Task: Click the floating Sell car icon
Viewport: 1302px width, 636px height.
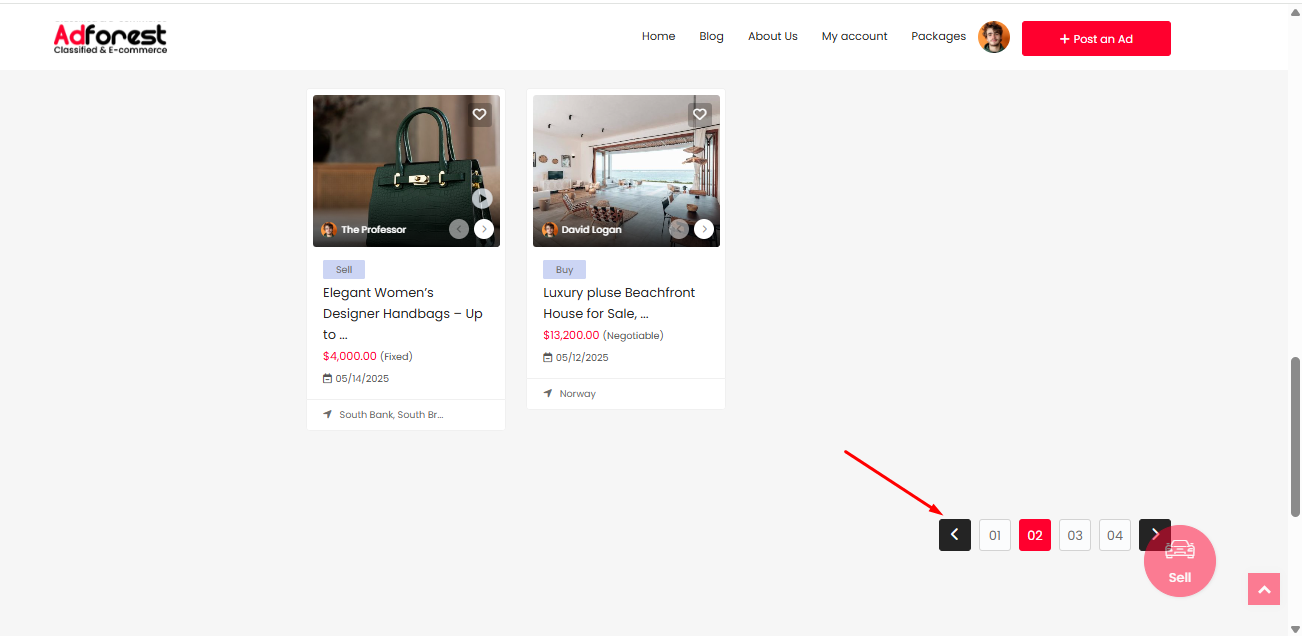Action: (x=1180, y=561)
